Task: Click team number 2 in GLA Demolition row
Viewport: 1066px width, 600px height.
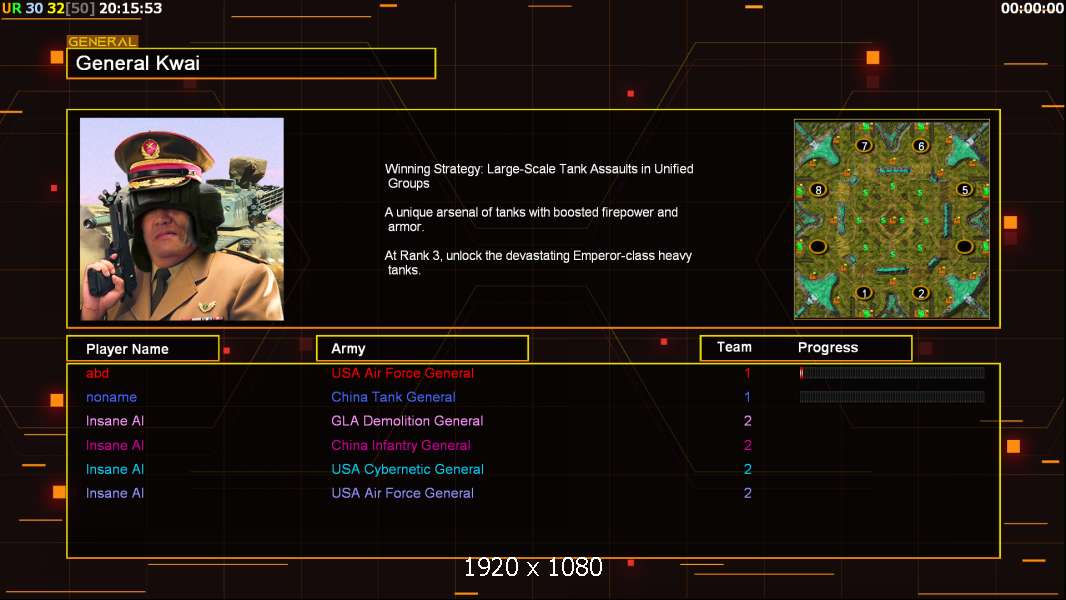Action: [747, 421]
